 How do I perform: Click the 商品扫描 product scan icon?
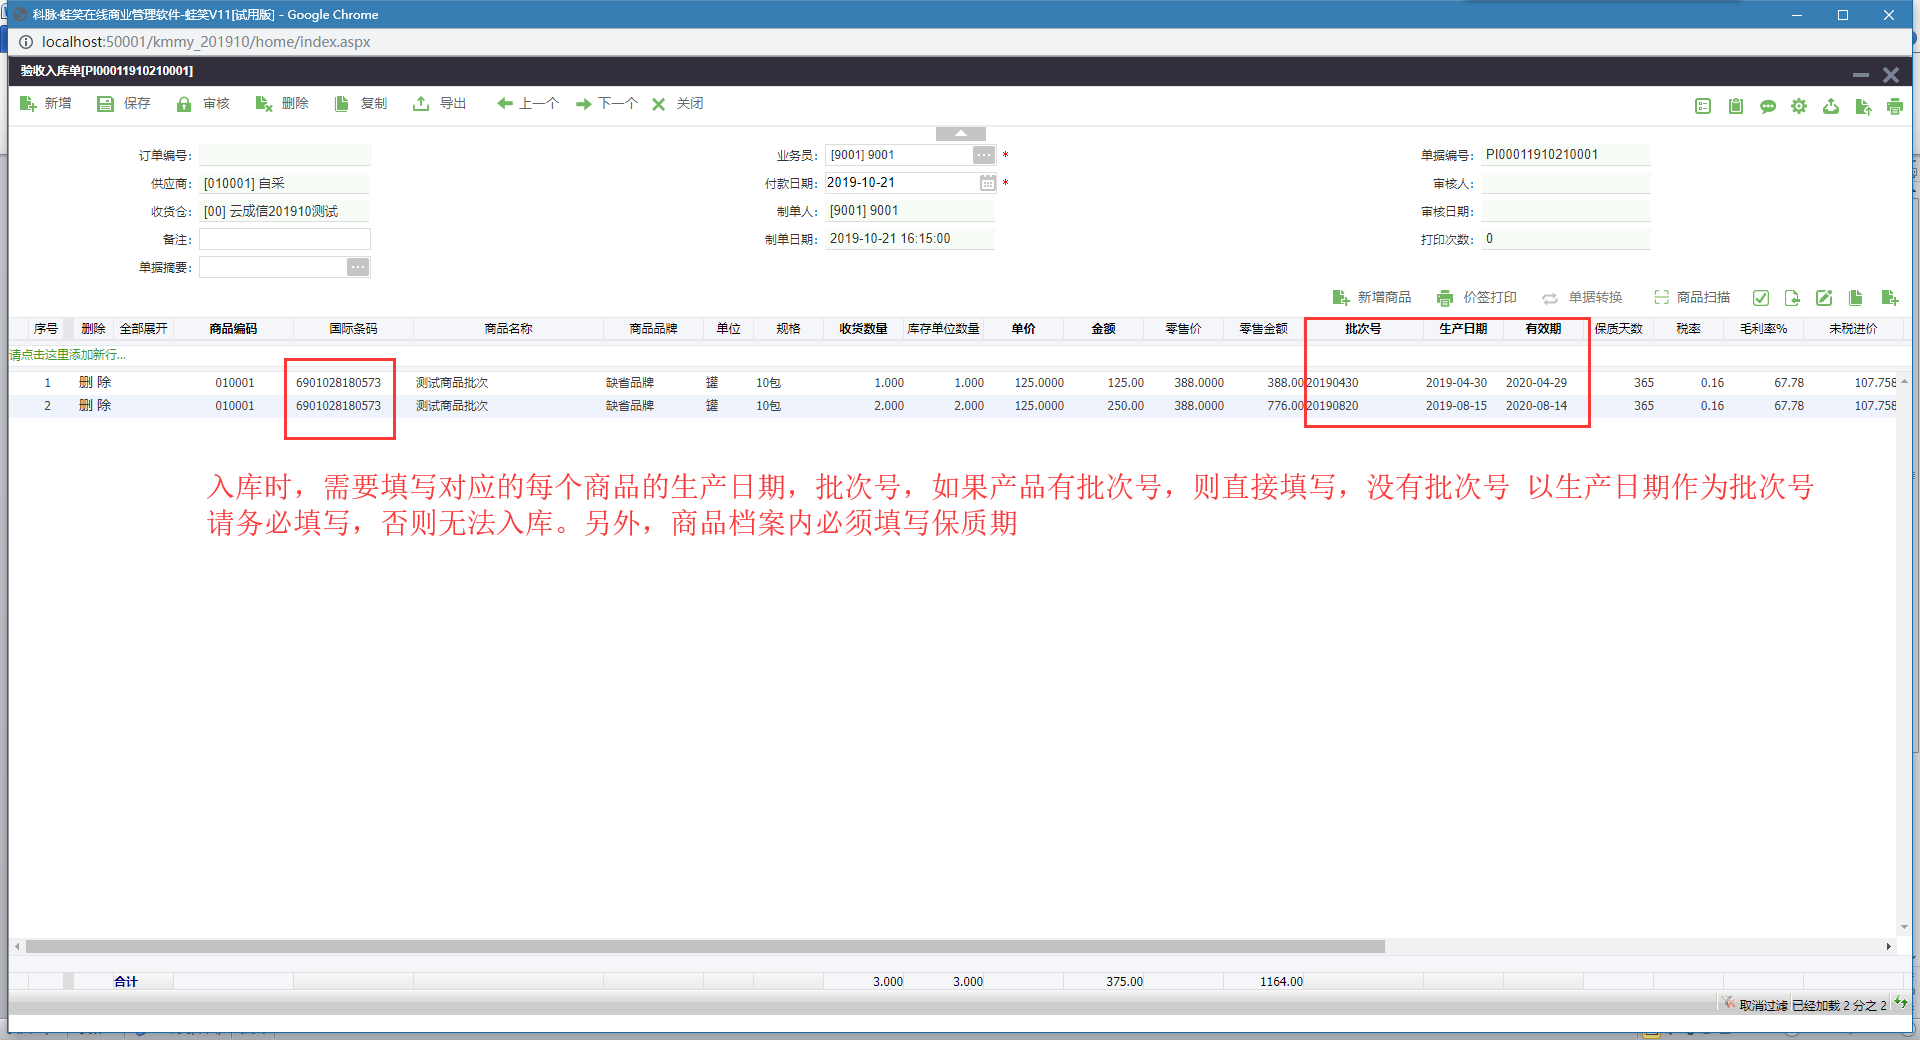click(x=1661, y=298)
